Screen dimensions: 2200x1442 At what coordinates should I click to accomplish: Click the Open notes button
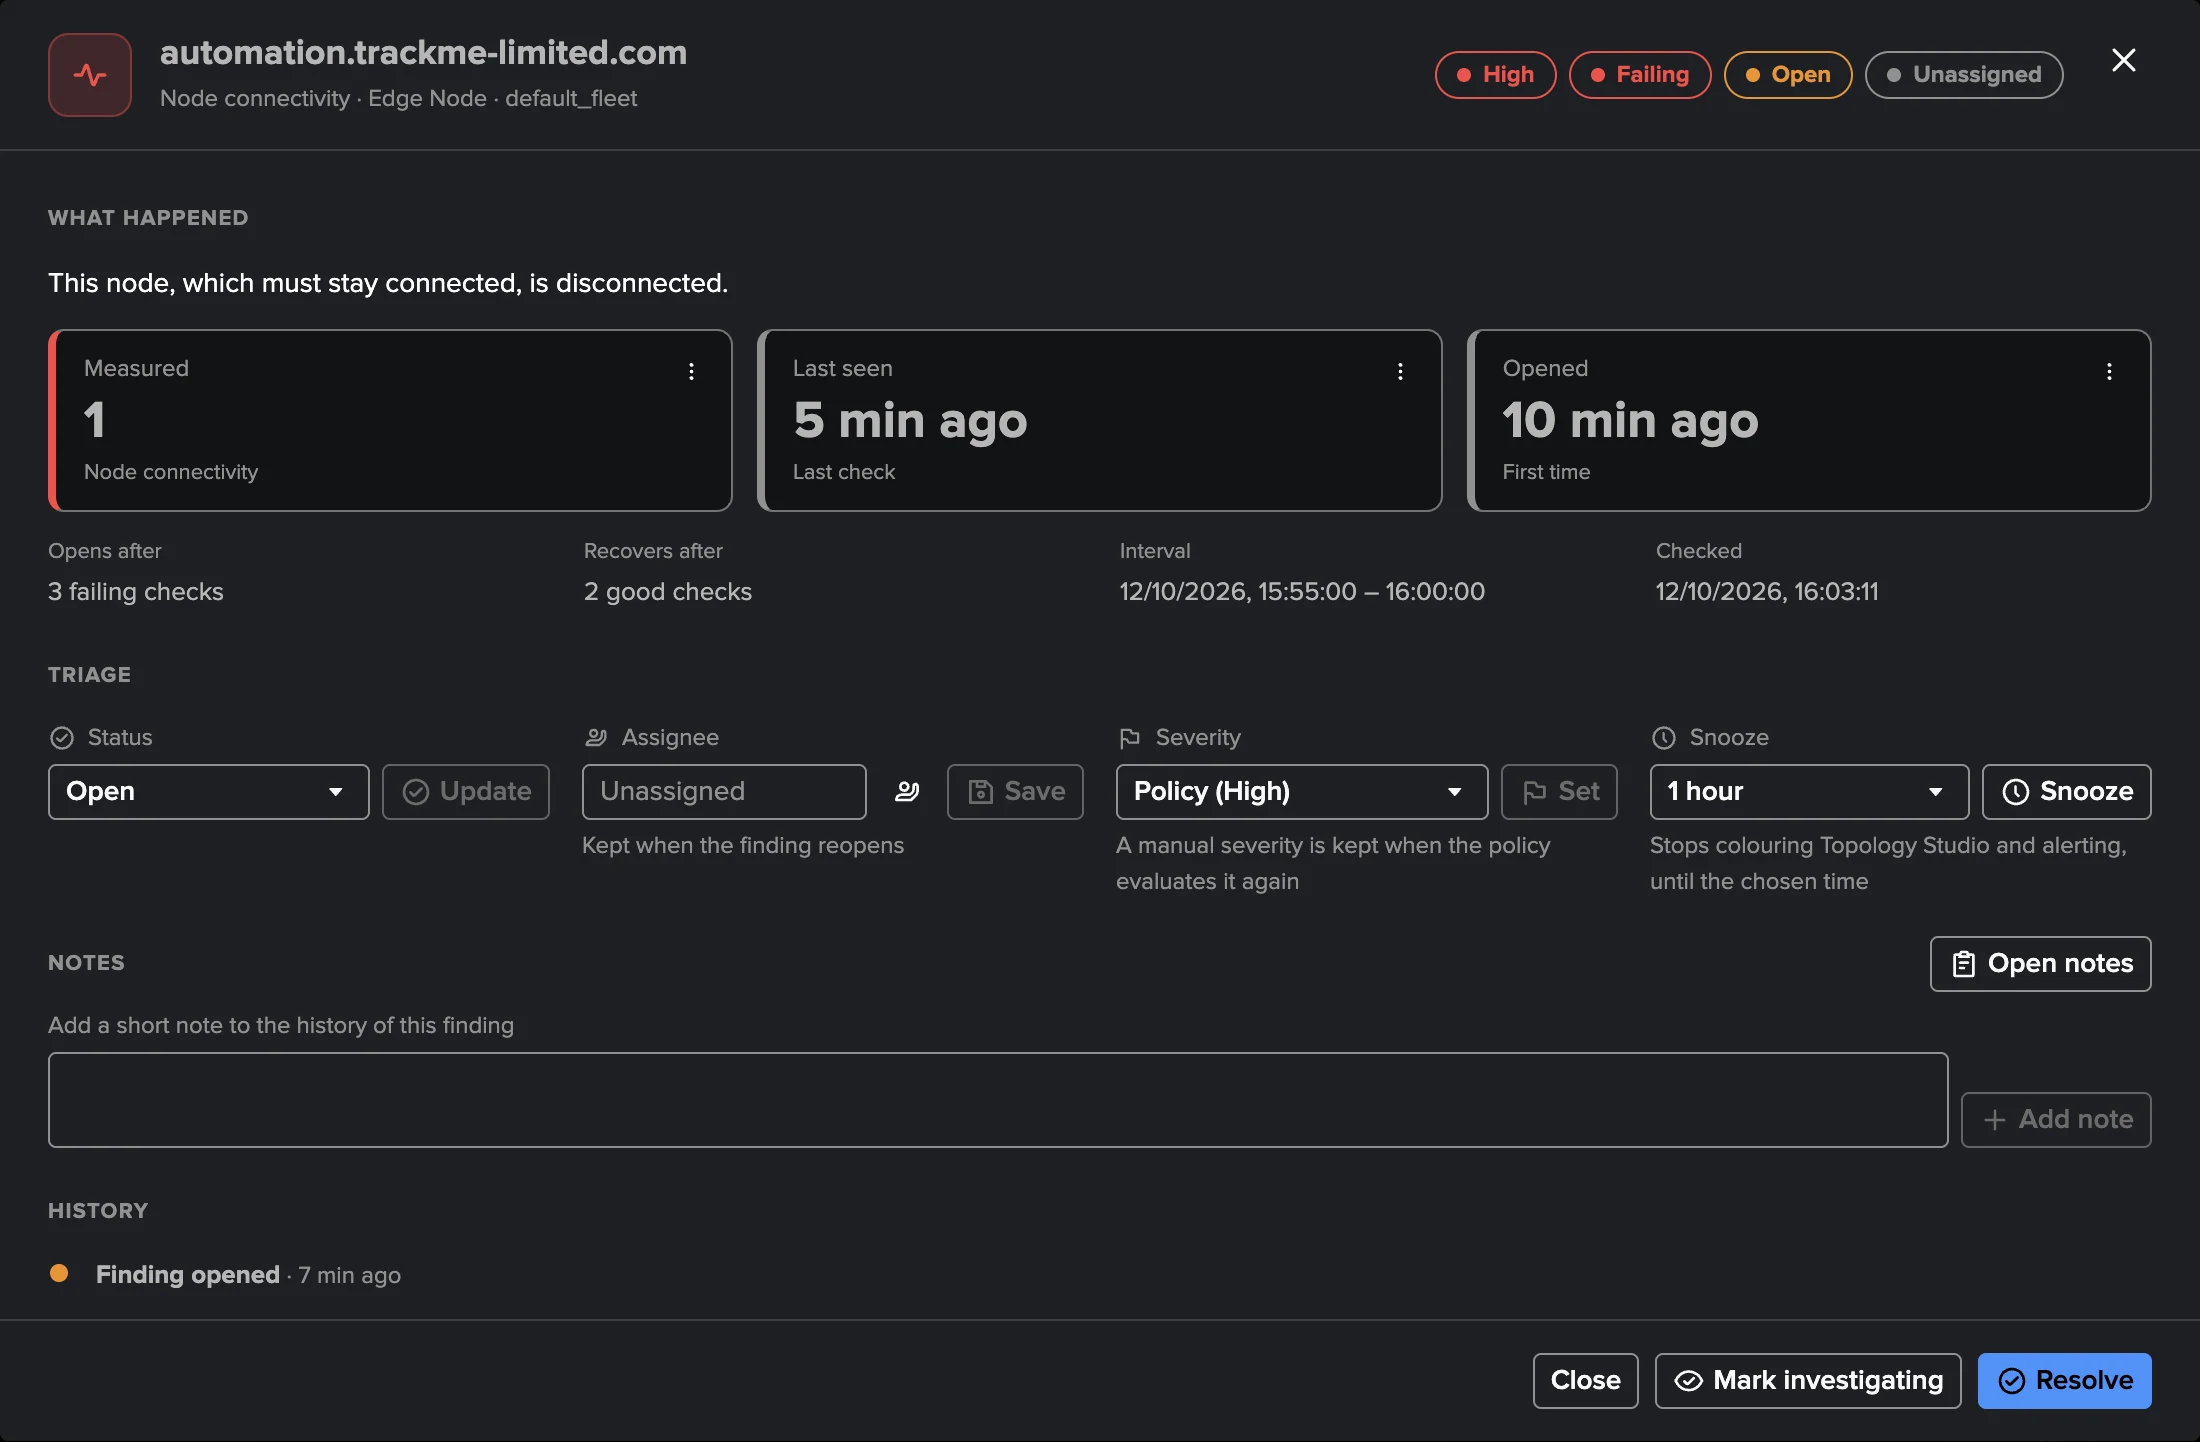pos(2040,964)
